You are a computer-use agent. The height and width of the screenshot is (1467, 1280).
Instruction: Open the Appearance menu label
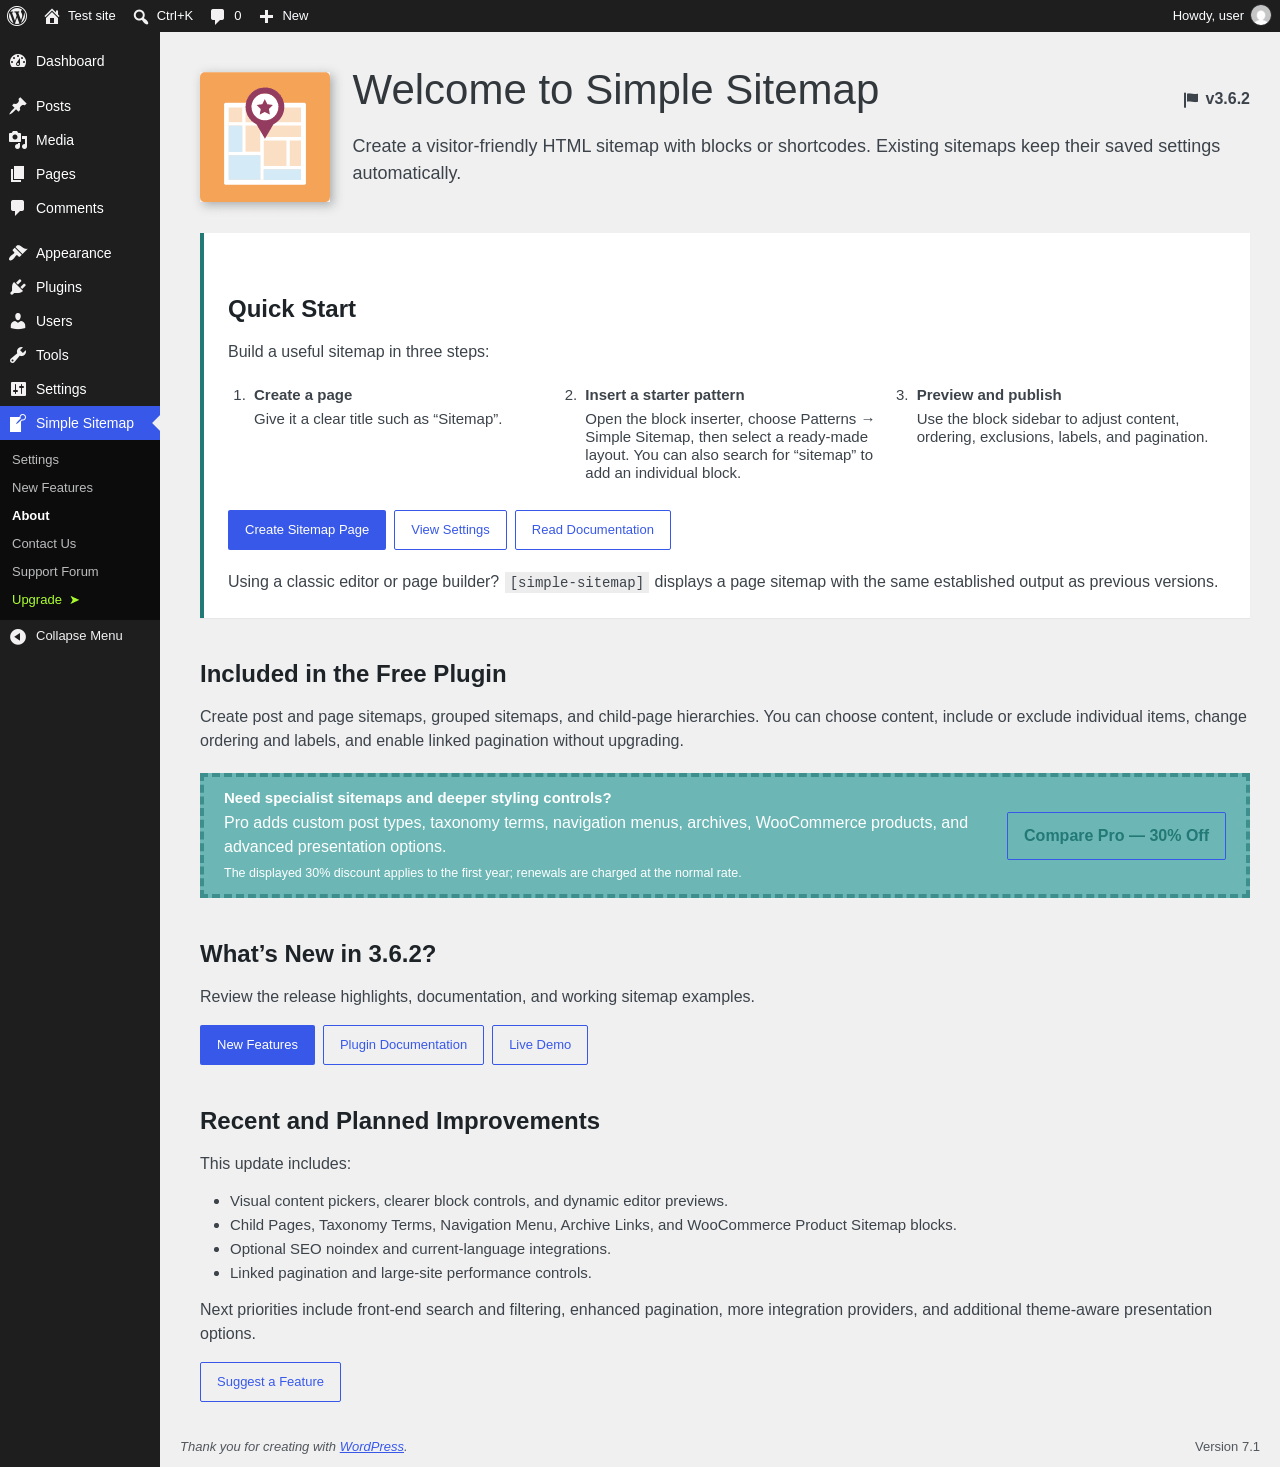74,253
